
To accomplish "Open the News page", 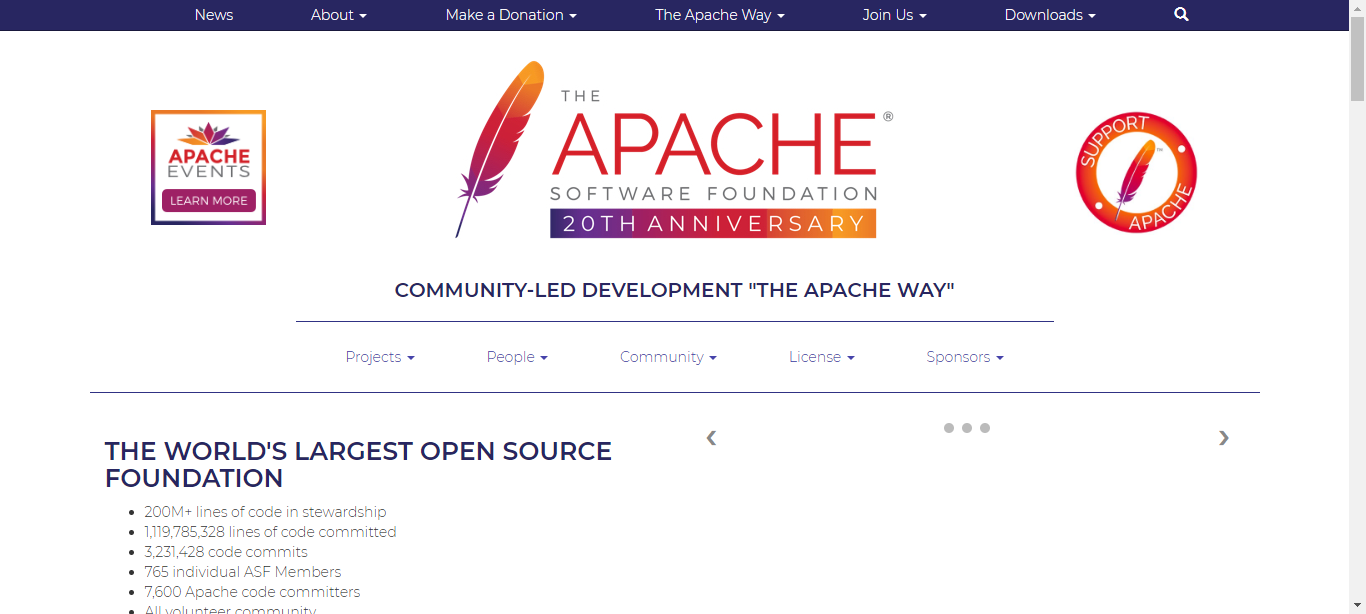I will [214, 15].
